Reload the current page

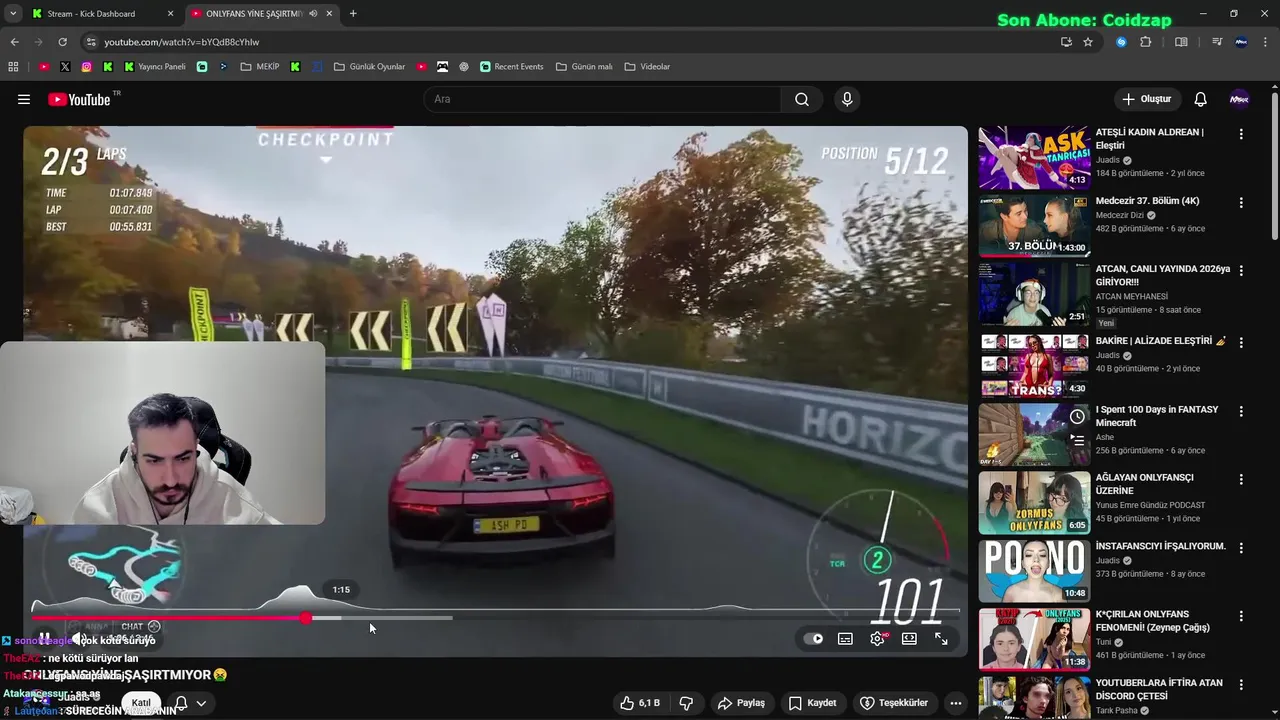click(62, 42)
